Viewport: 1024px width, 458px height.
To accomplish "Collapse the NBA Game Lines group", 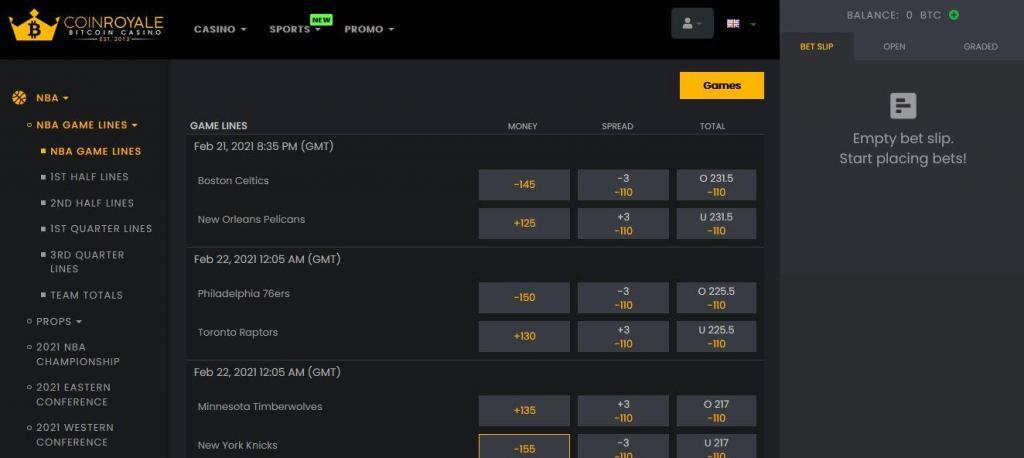I will [x=86, y=125].
